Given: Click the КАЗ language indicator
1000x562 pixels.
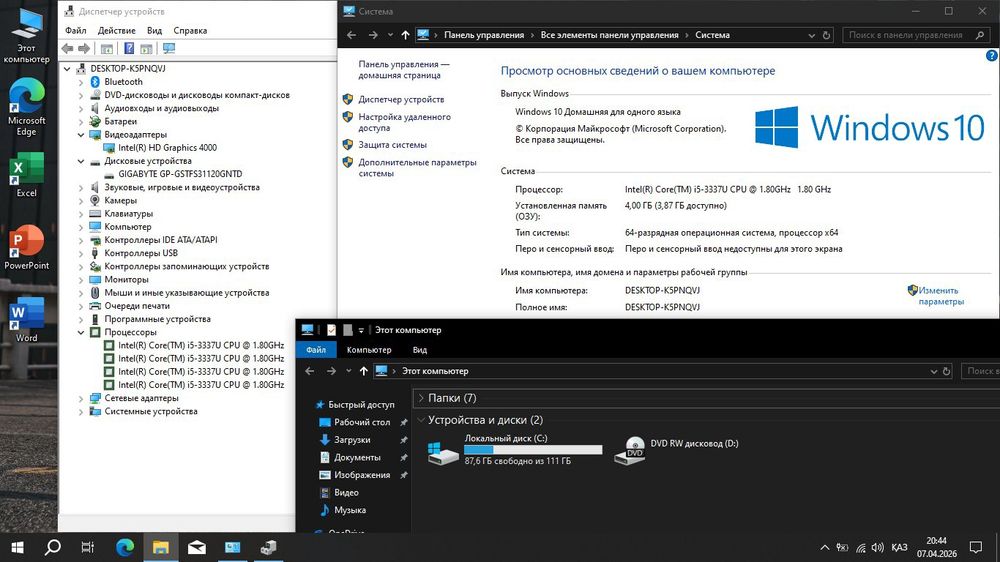Looking at the screenshot, I should pos(899,547).
